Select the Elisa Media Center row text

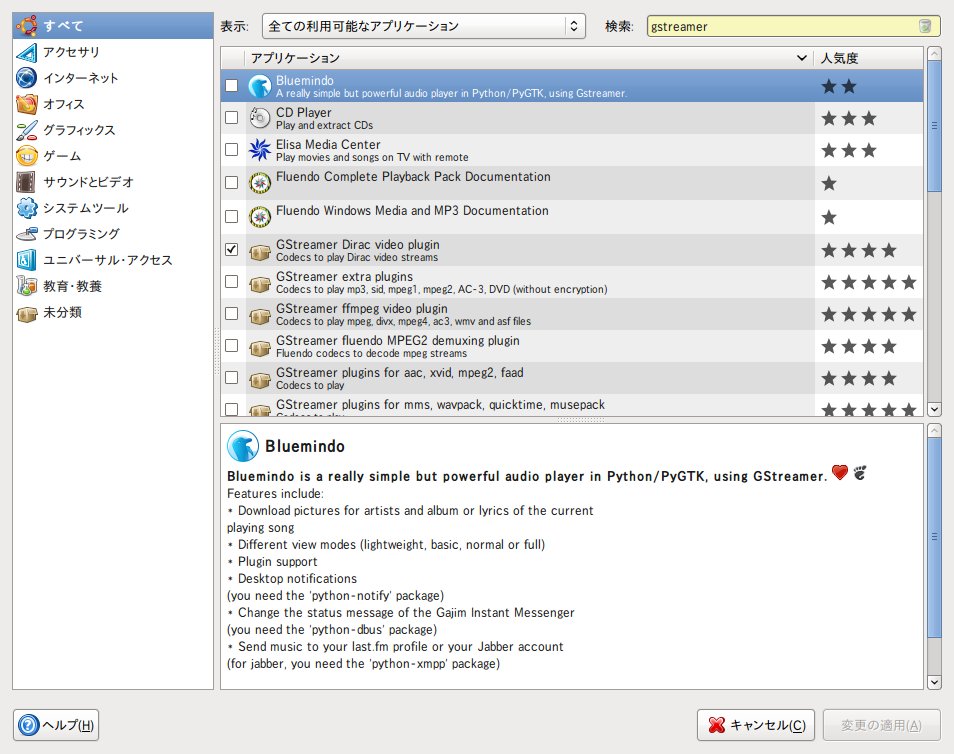pyautogui.click(x=372, y=150)
